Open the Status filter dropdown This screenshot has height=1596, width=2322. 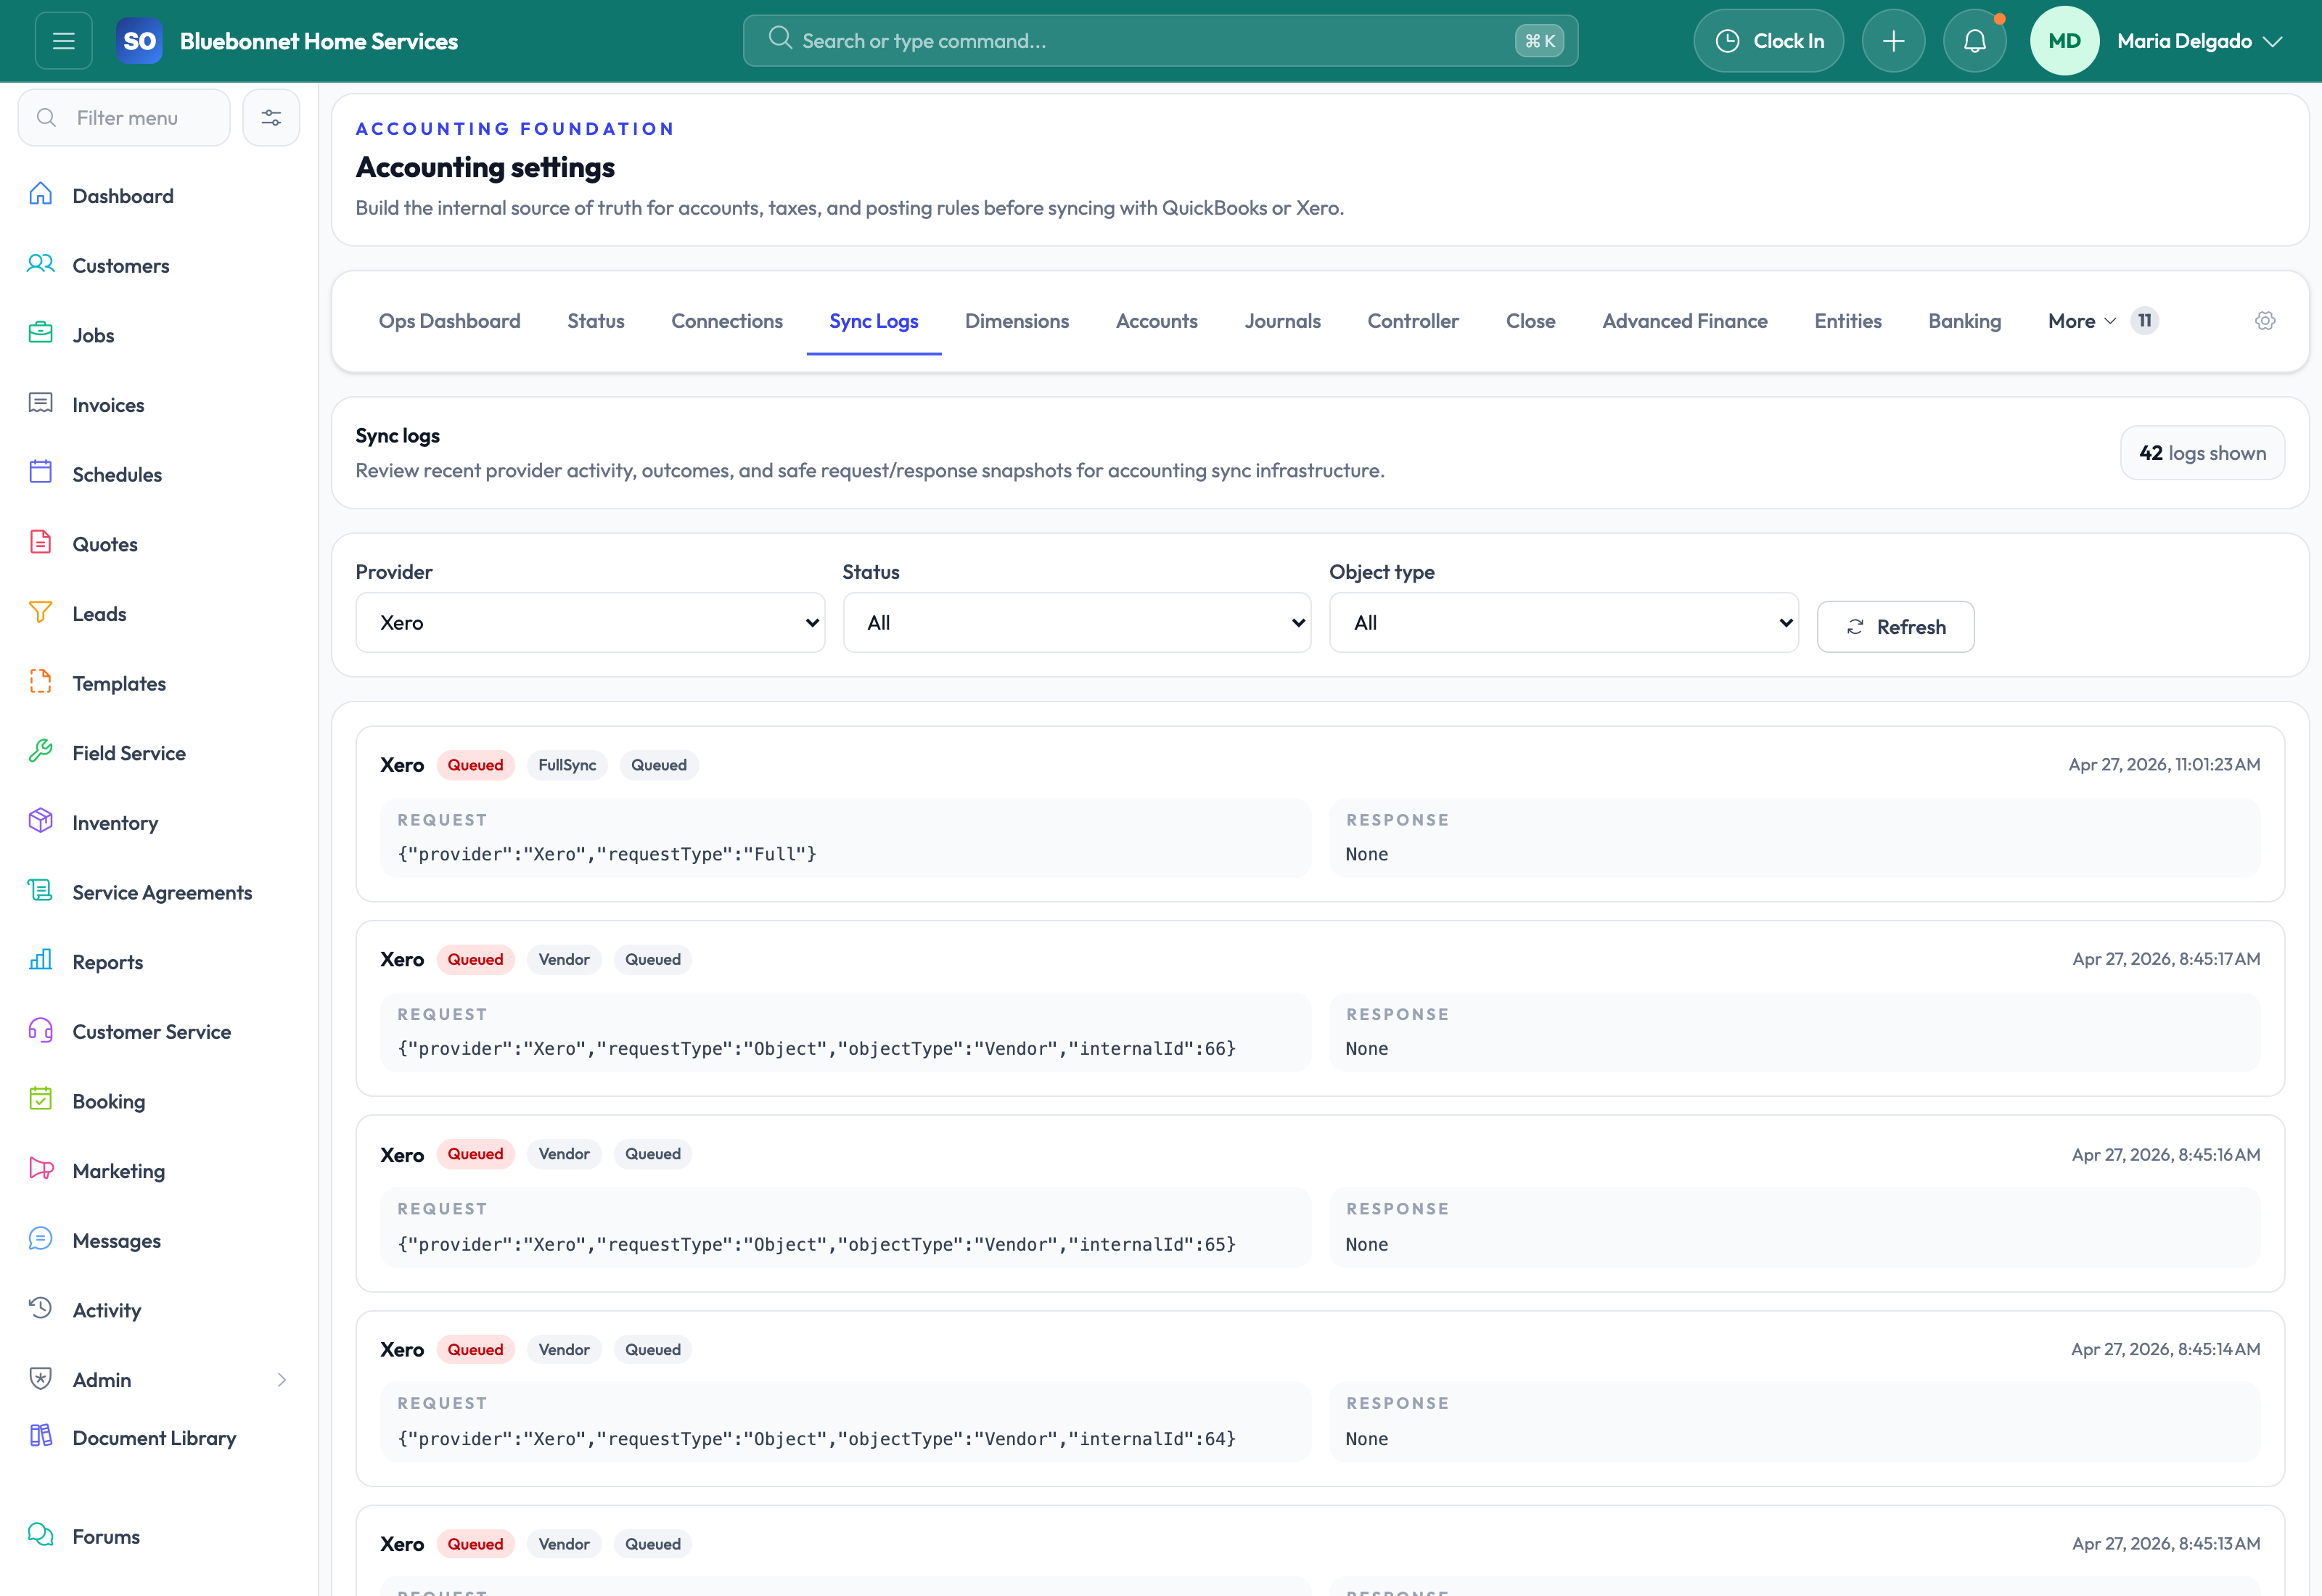pos(1077,622)
